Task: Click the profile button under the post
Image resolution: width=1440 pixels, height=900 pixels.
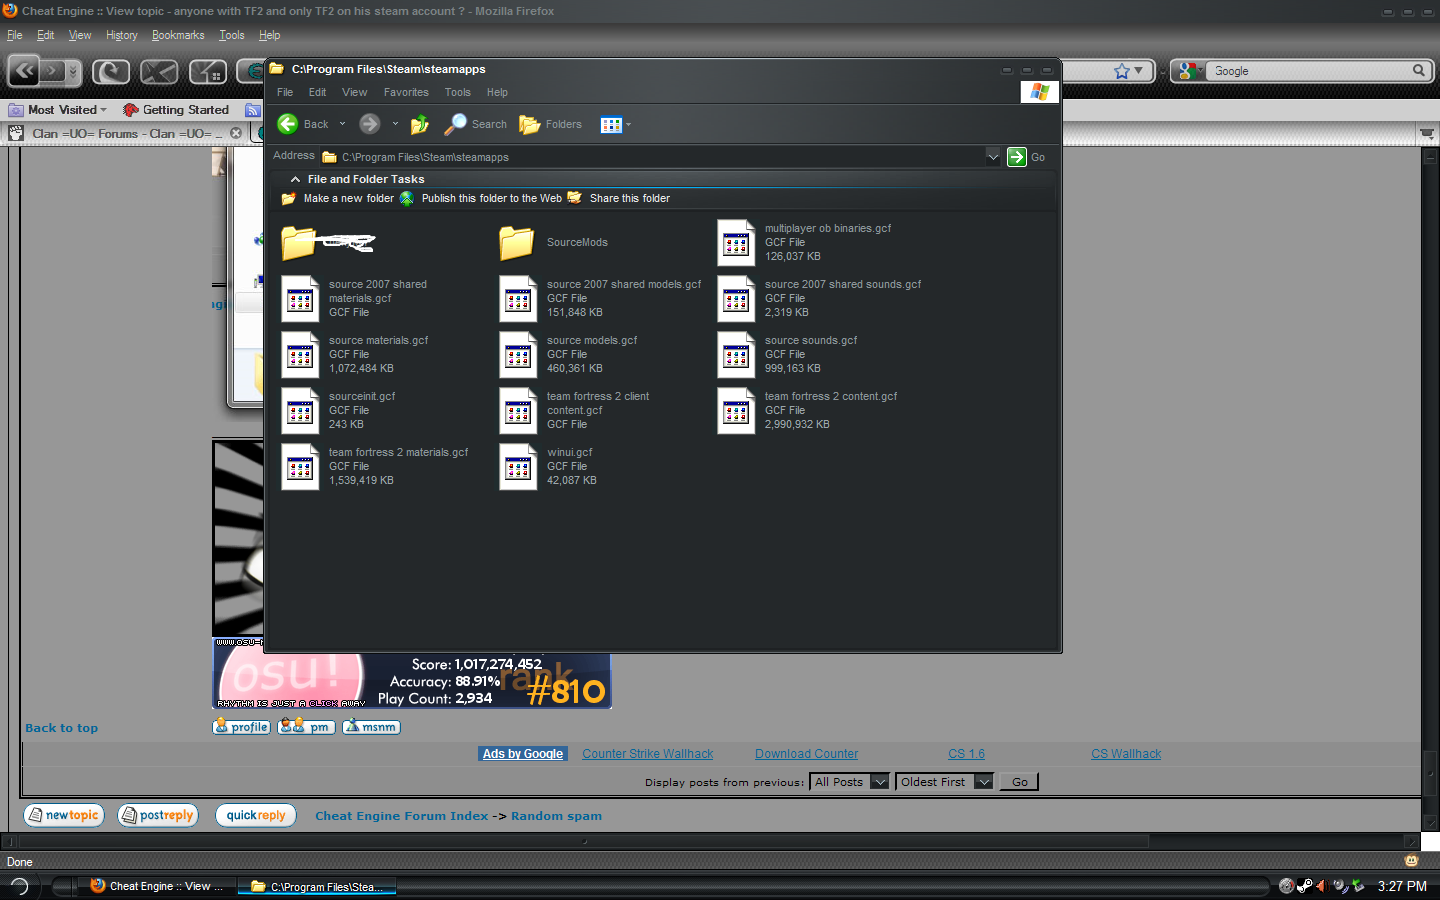Action: click(241, 727)
